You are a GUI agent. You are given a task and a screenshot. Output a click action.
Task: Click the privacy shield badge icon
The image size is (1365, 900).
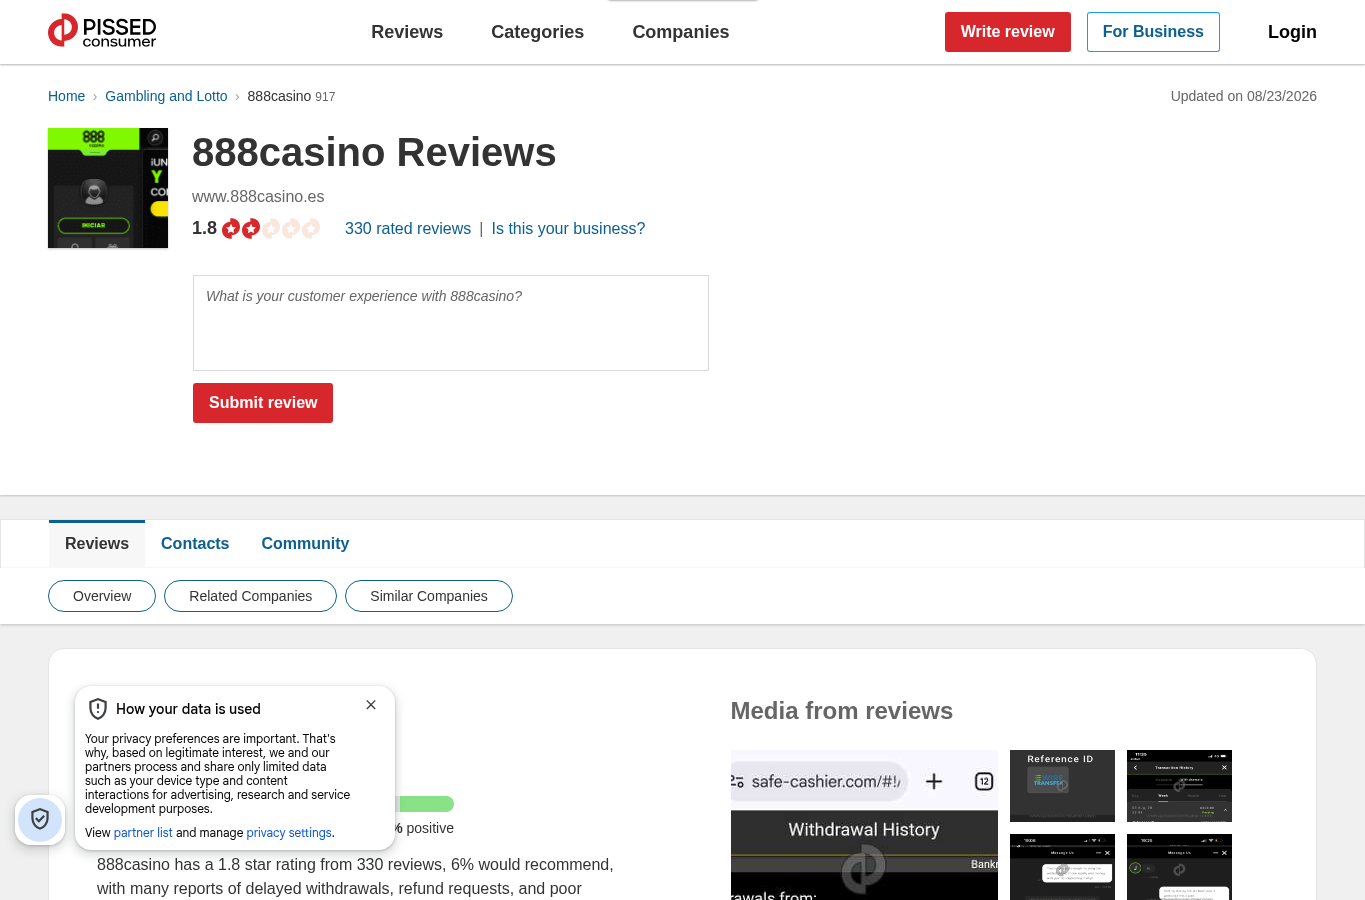click(40, 820)
